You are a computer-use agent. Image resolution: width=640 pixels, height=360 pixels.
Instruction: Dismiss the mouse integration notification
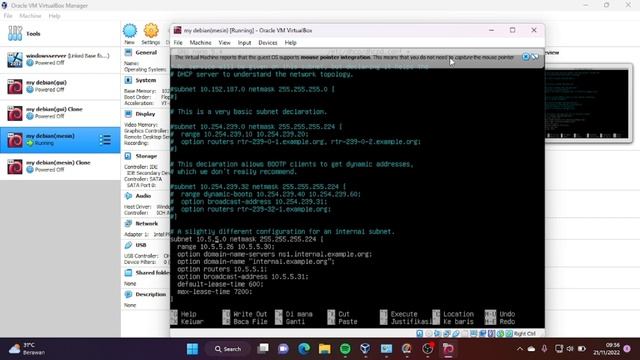(x=526, y=57)
